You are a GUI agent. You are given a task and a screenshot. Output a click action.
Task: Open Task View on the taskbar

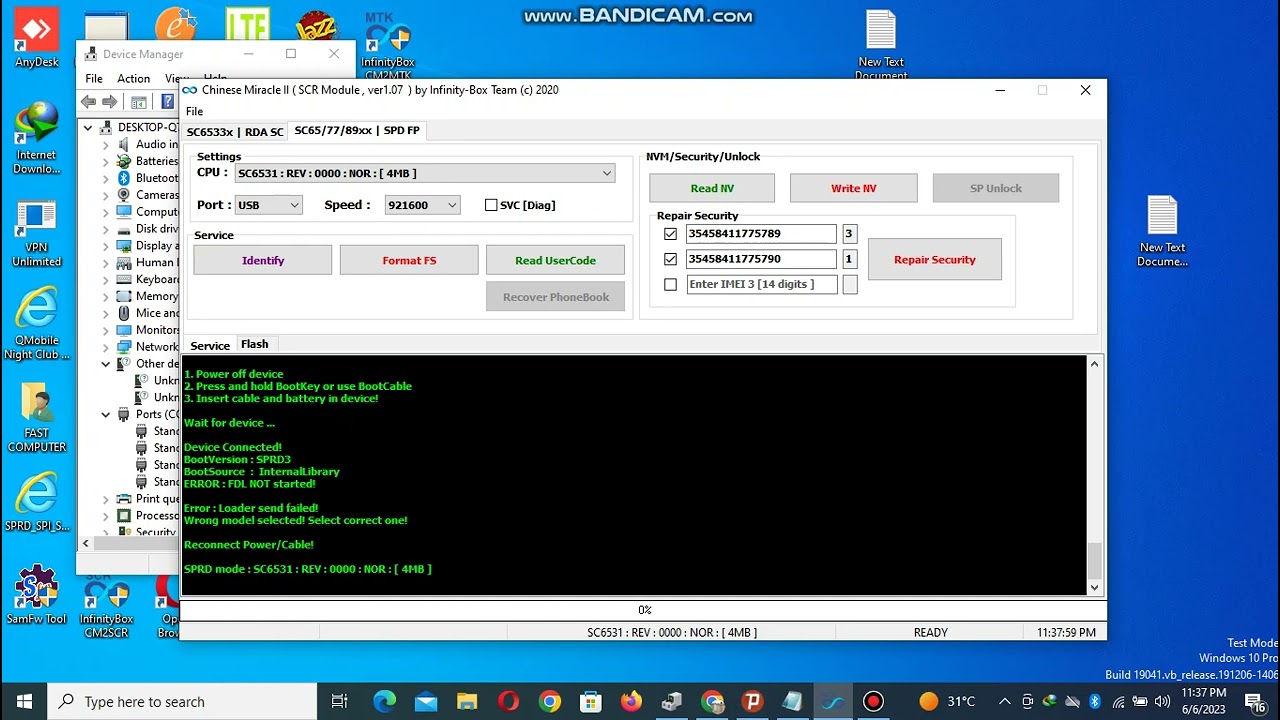[x=339, y=701]
